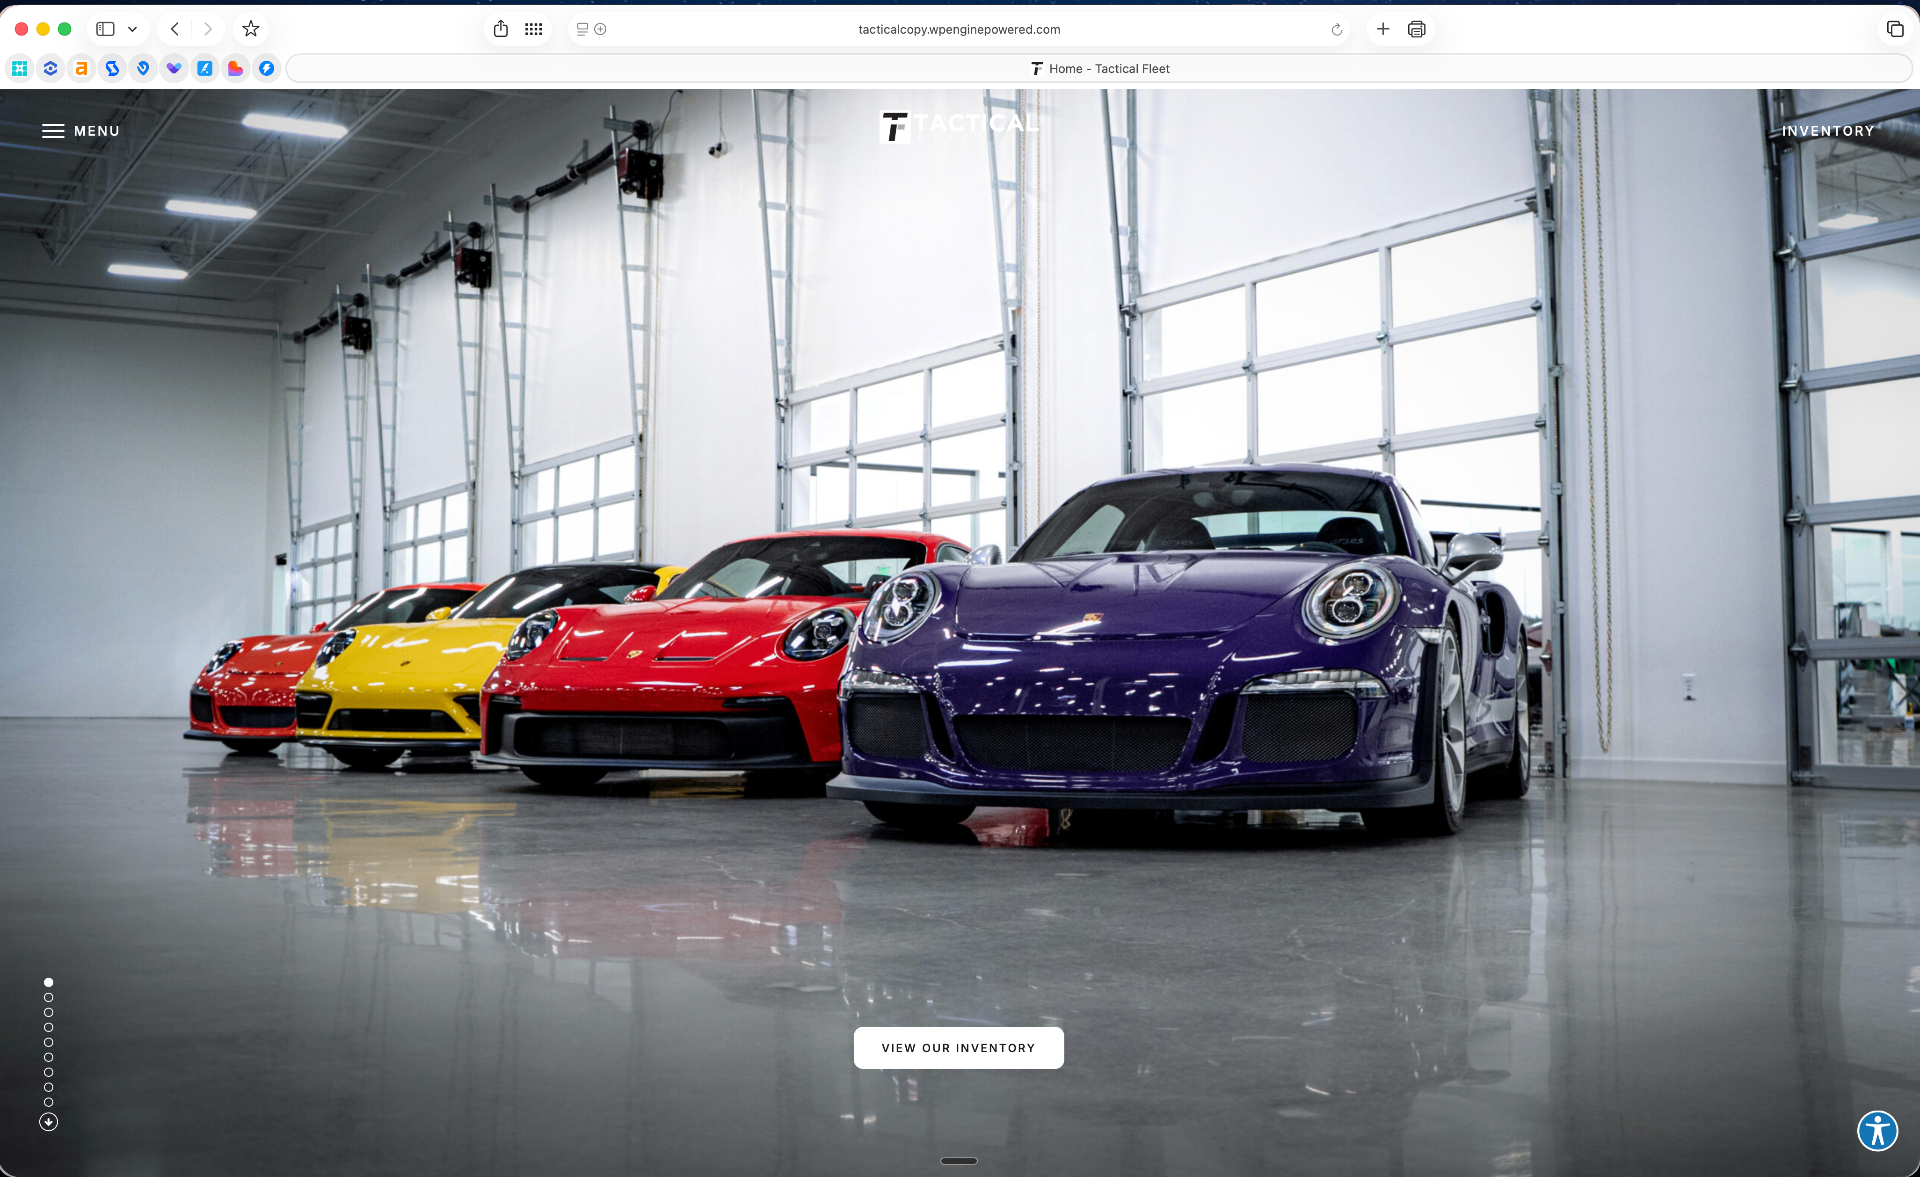Open the INVENTORY link at top right
Viewport: 1920px width, 1177px height.
1828,131
